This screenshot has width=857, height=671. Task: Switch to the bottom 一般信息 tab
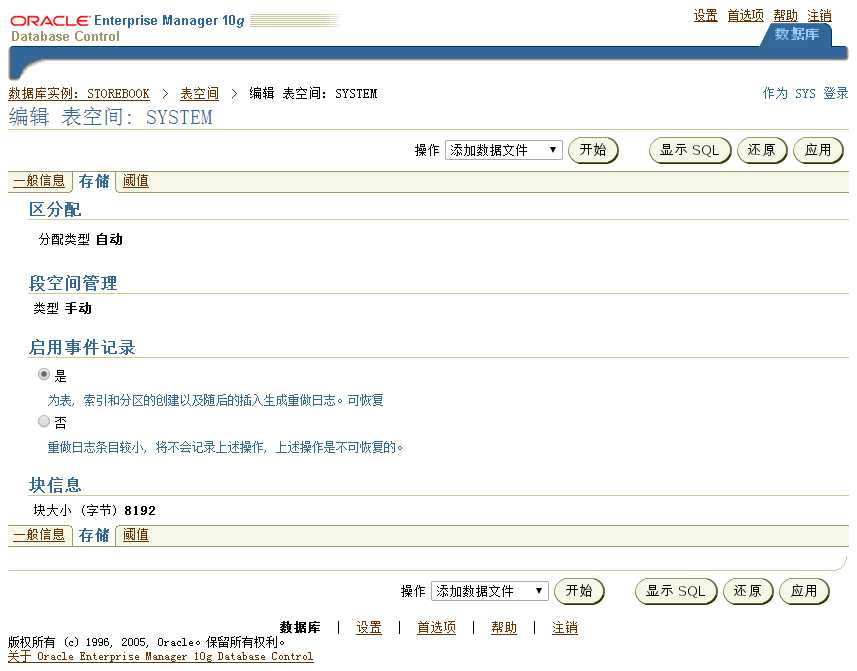[39, 534]
